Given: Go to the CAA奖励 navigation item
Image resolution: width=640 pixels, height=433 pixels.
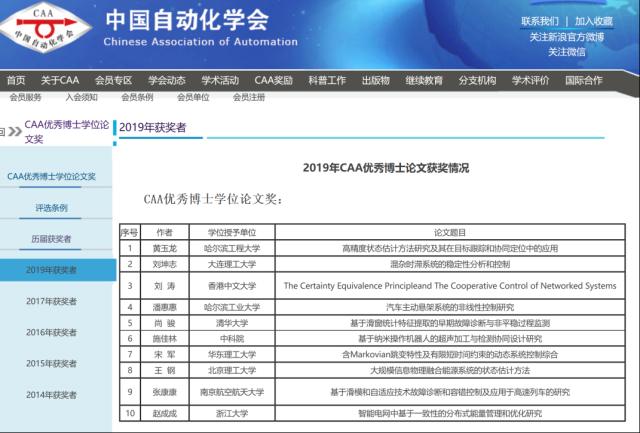Looking at the screenshot, I should tap(273, 80).
